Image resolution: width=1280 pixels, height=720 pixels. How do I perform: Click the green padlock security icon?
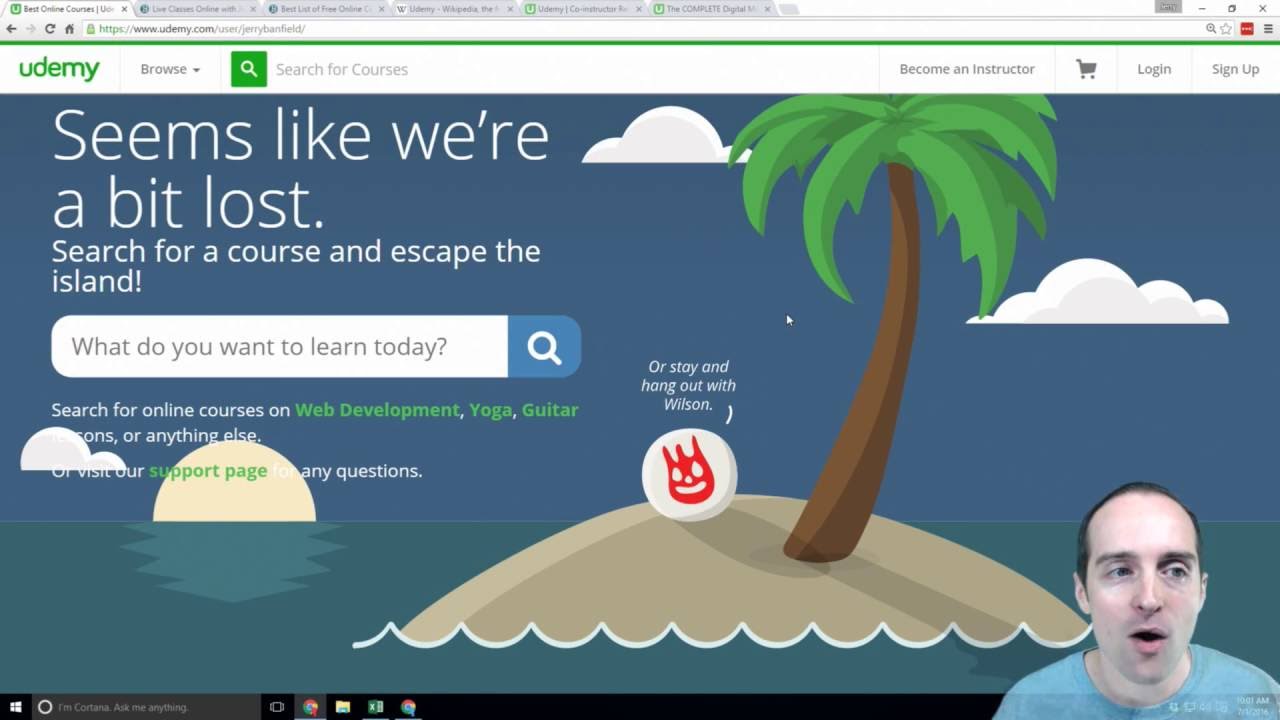point(90,29)
